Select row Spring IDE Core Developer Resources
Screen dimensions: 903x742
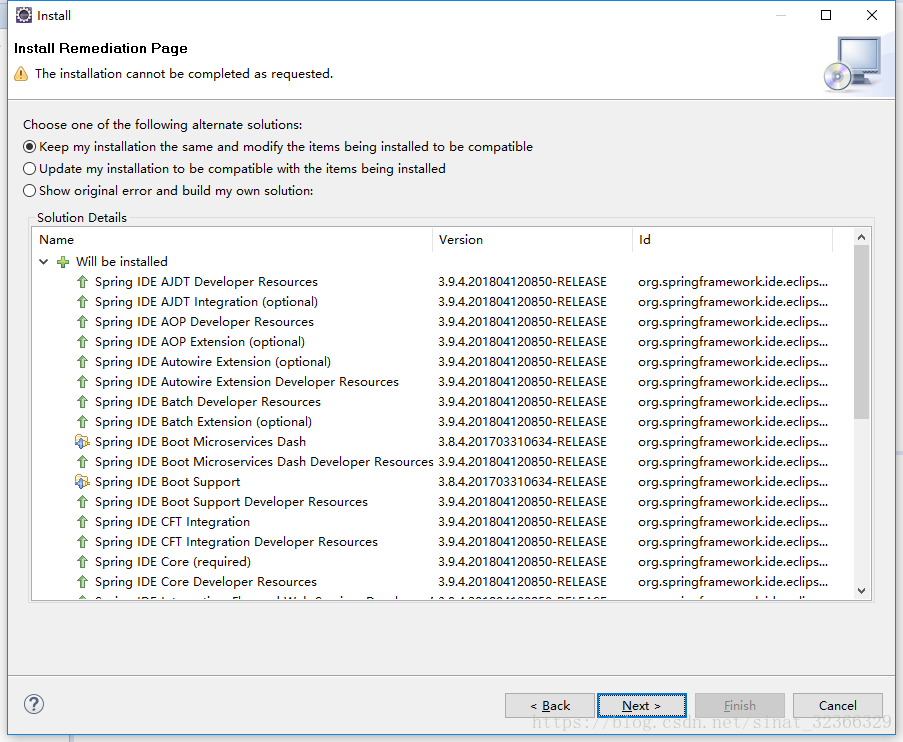(442, 582)
